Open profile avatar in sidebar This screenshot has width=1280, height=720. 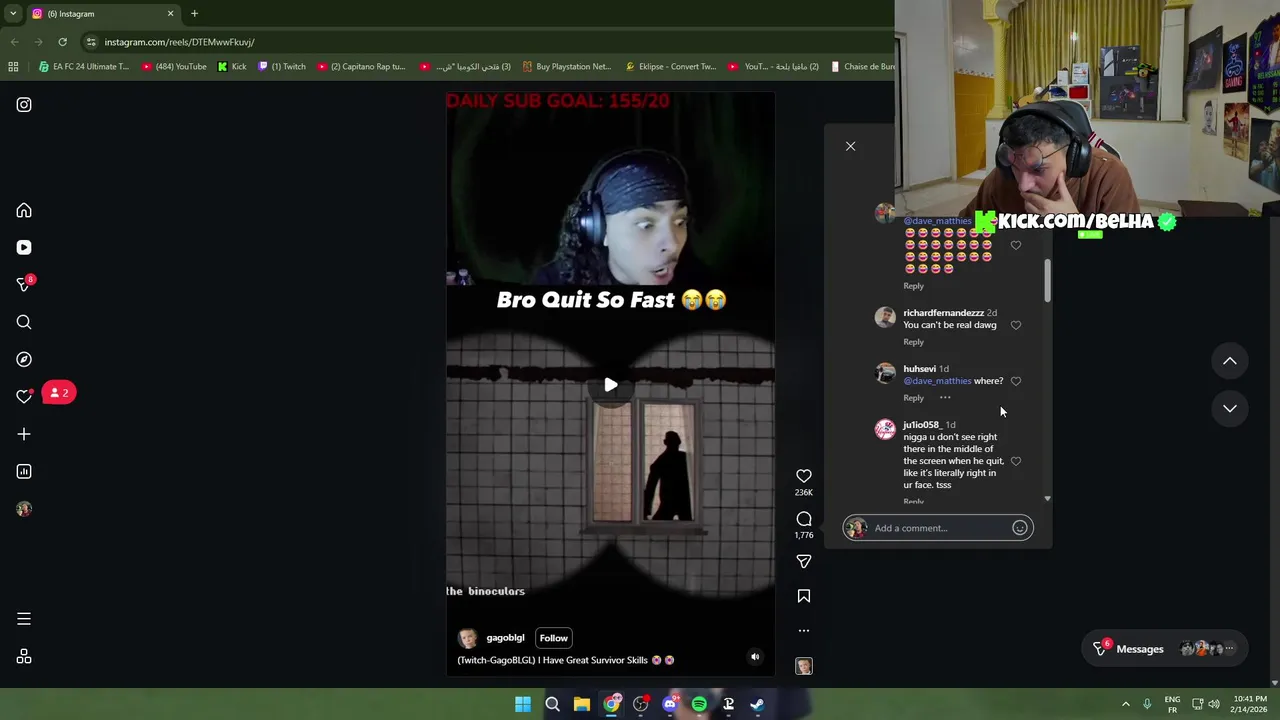[24, 509]
